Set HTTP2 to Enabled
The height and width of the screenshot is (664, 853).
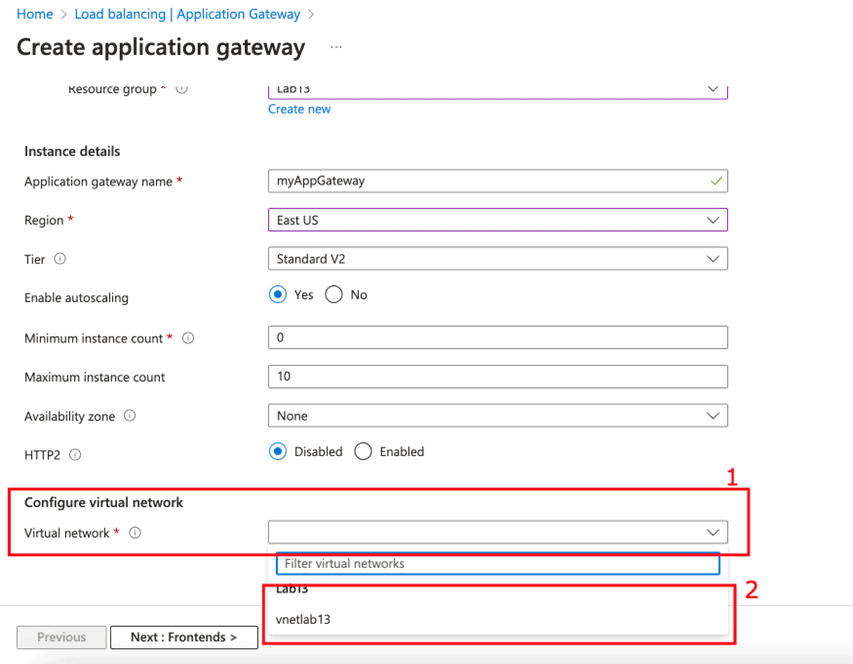click(362, 451)
